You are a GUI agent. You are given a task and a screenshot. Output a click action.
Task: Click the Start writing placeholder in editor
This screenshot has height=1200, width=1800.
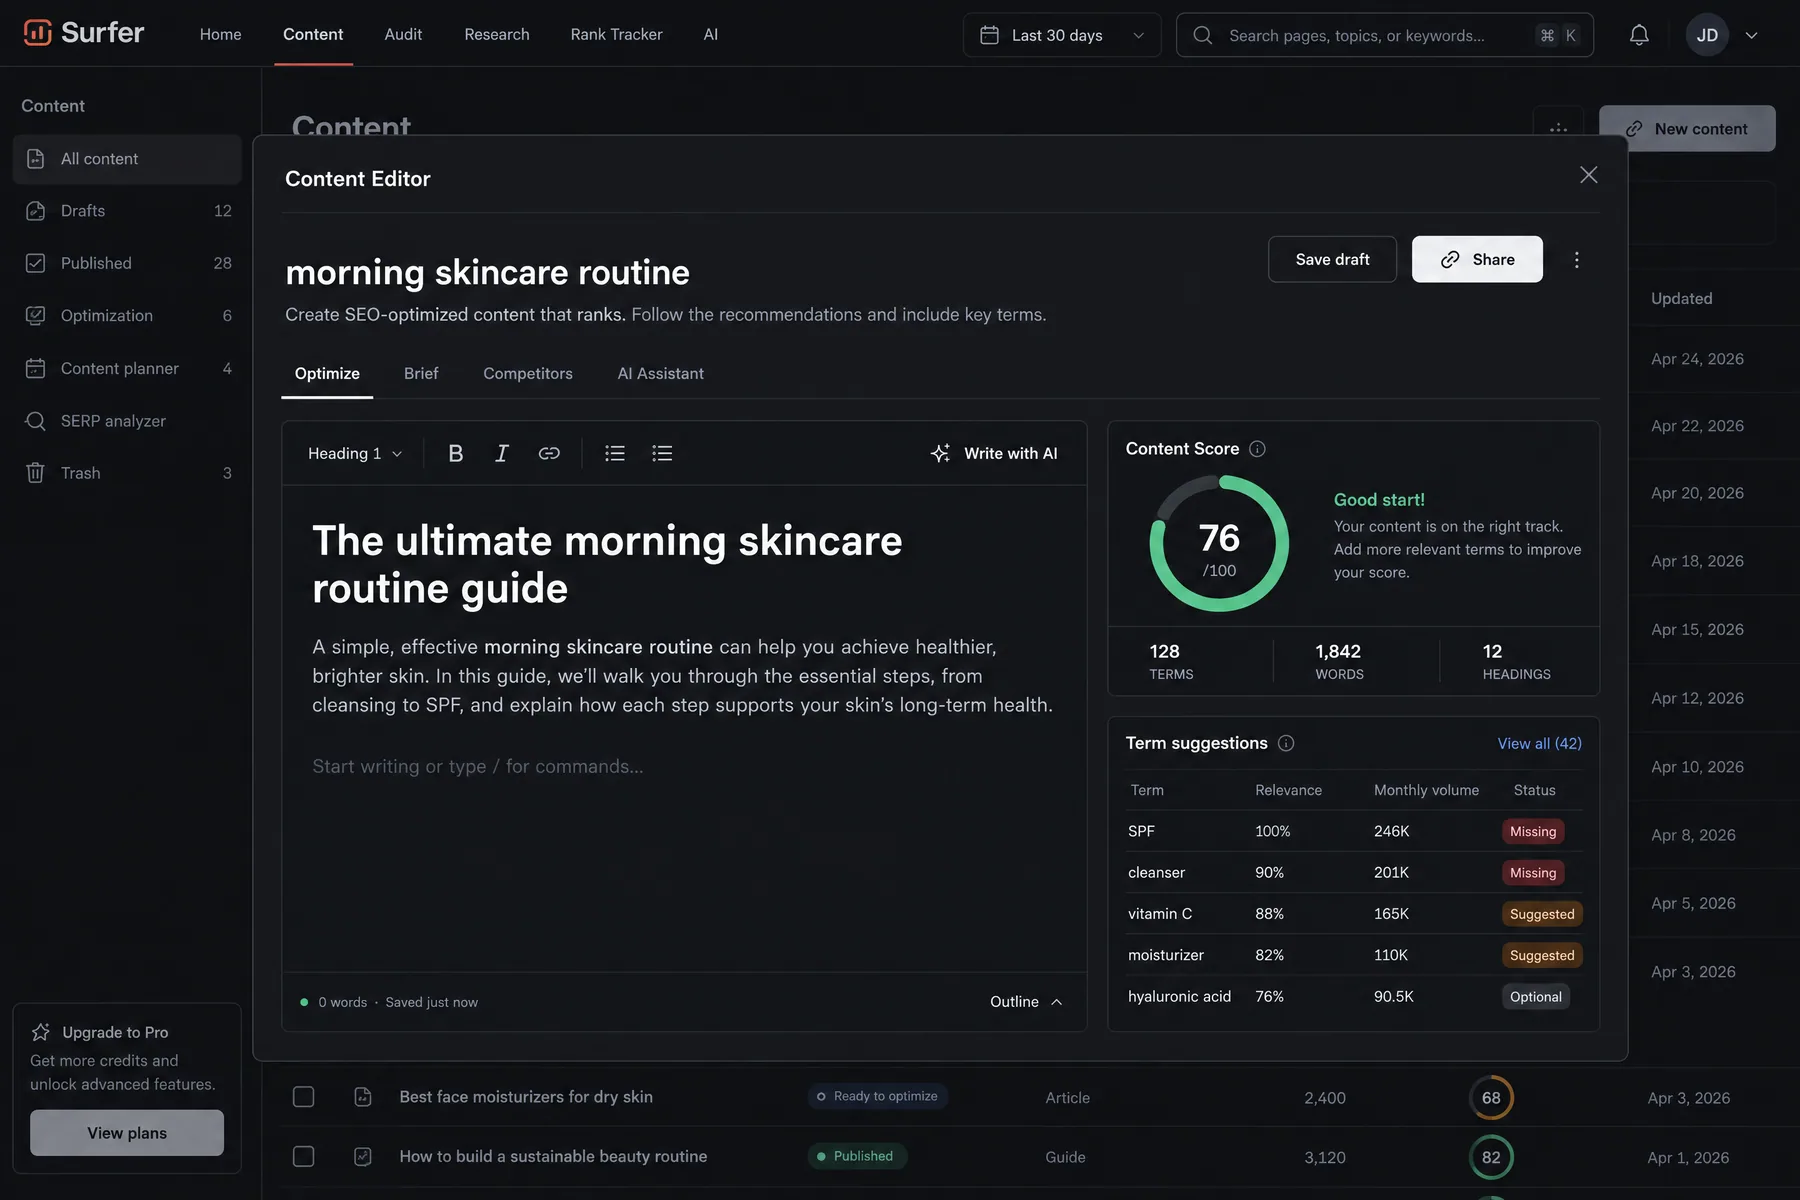[478, 766]
